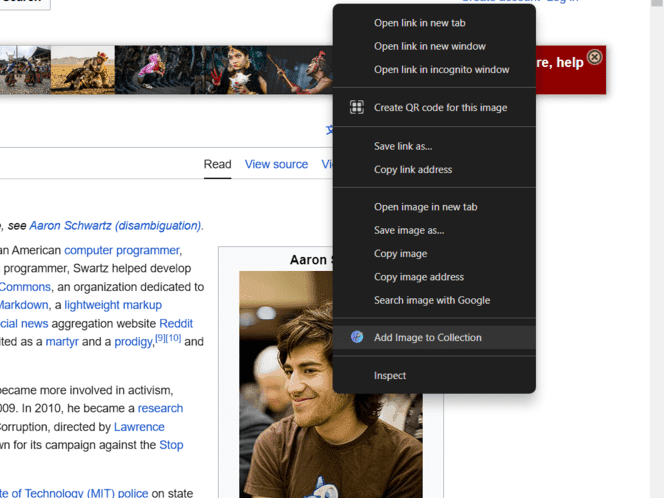The width and height of the screenshot is (664, 498).
Task: Click the banner photo of man with red headdress
Action: coord(300,69)
